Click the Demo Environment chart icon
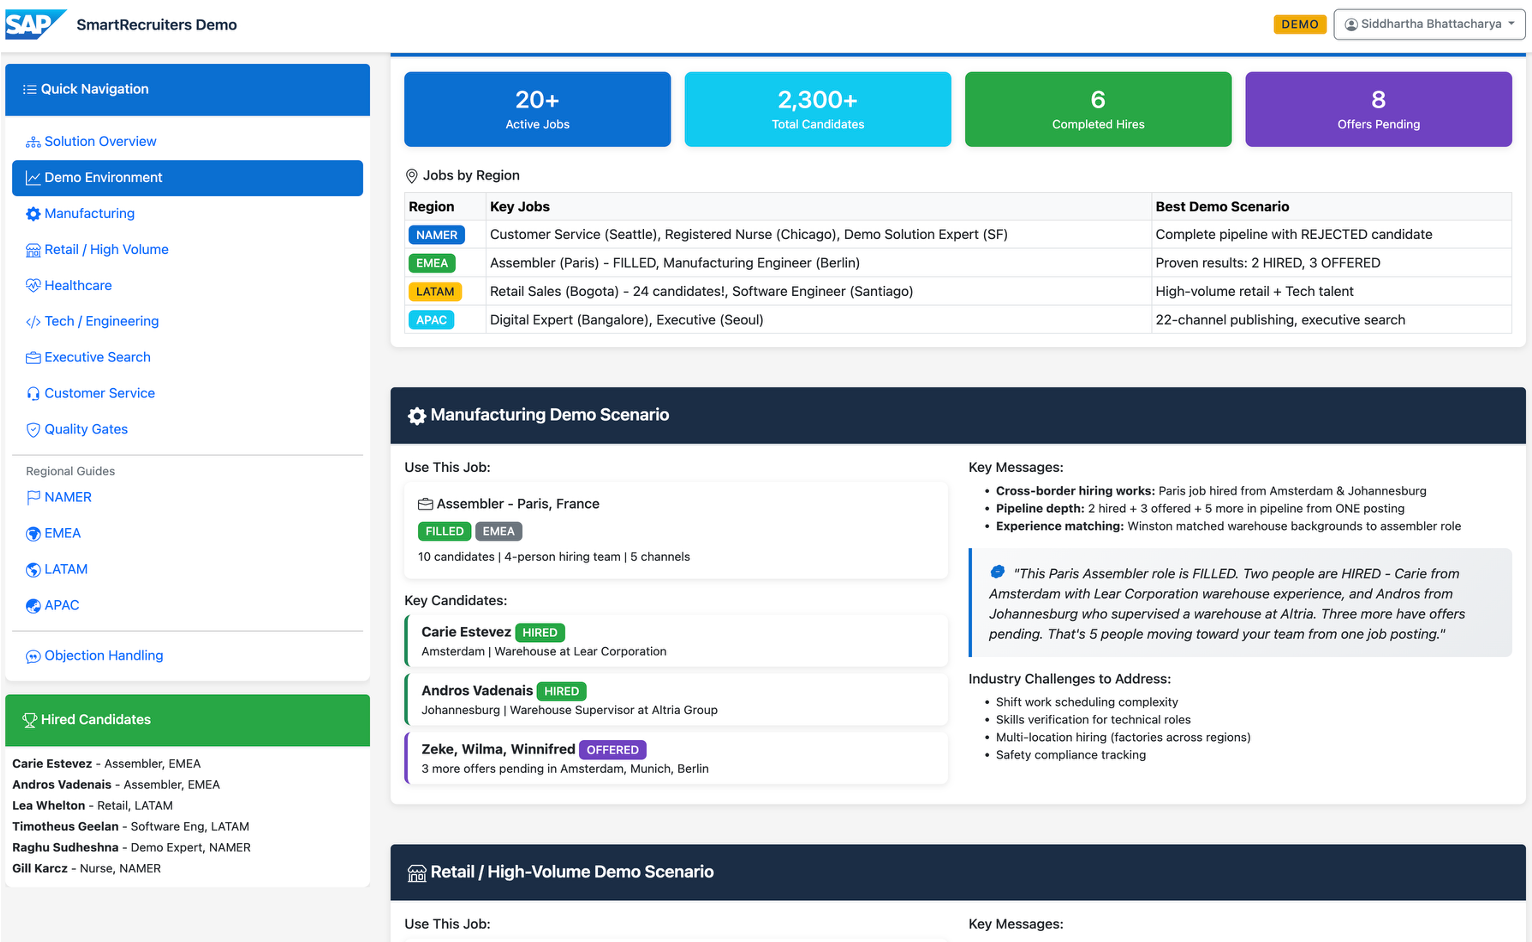This screenshot has height=942, width=1532. coord(33,178)
